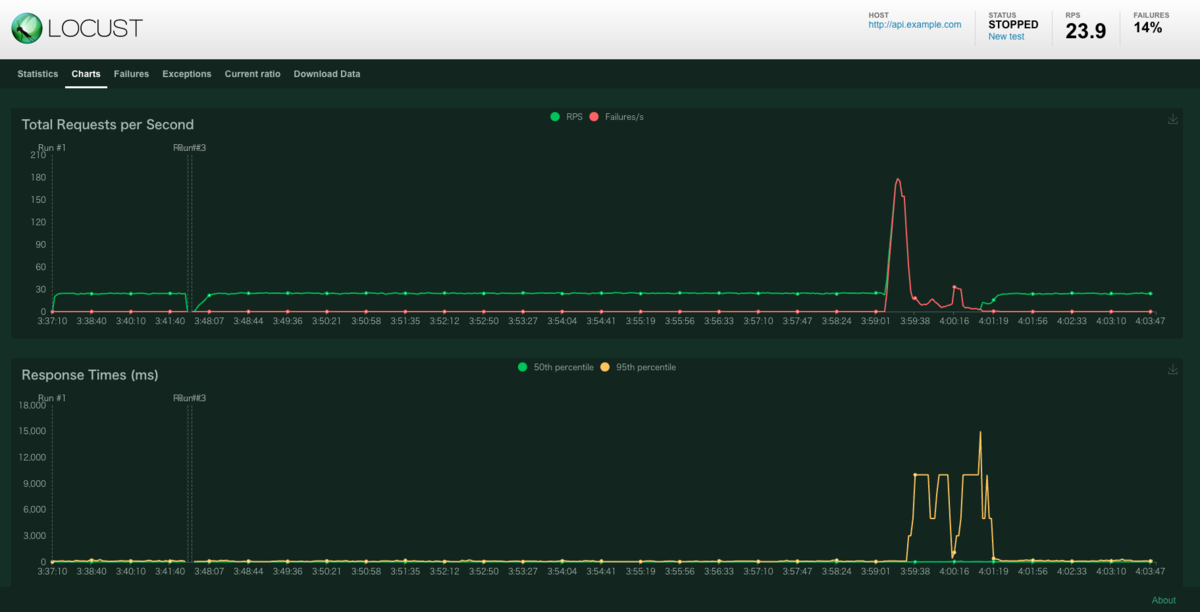Click 3:48:07 on the response times axis

tap(209, 571)
